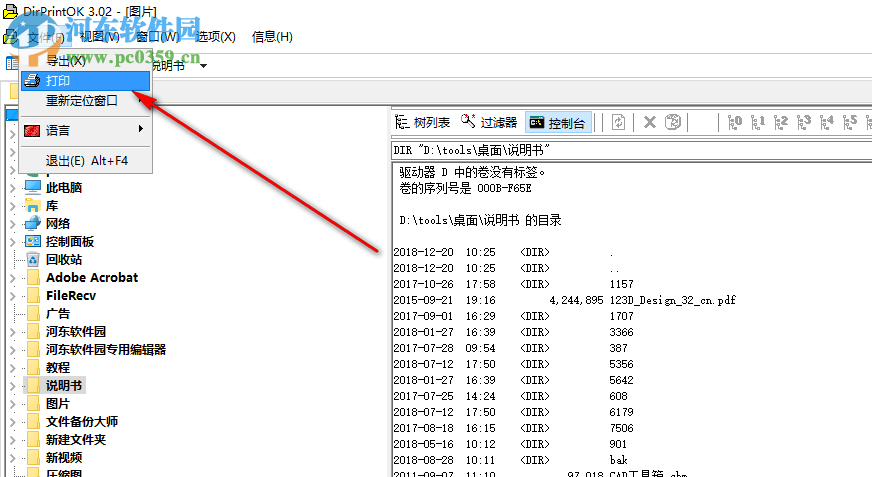This screenshot has width=872, height=477.
Task: Expand the 控制面板 tree node
Action: (13, 242)
